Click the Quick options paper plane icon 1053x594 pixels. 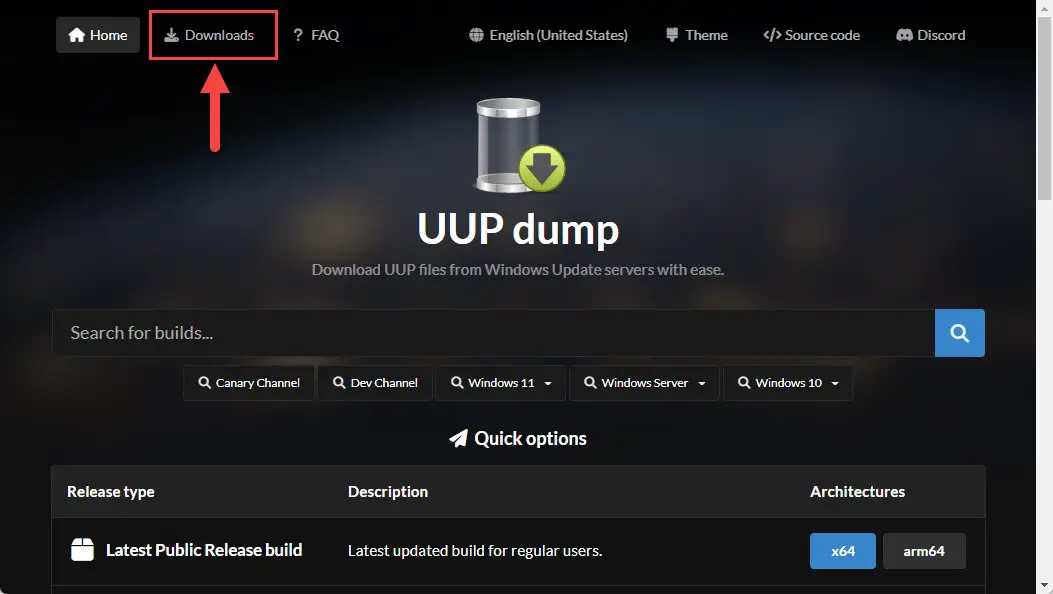point(458,438)
